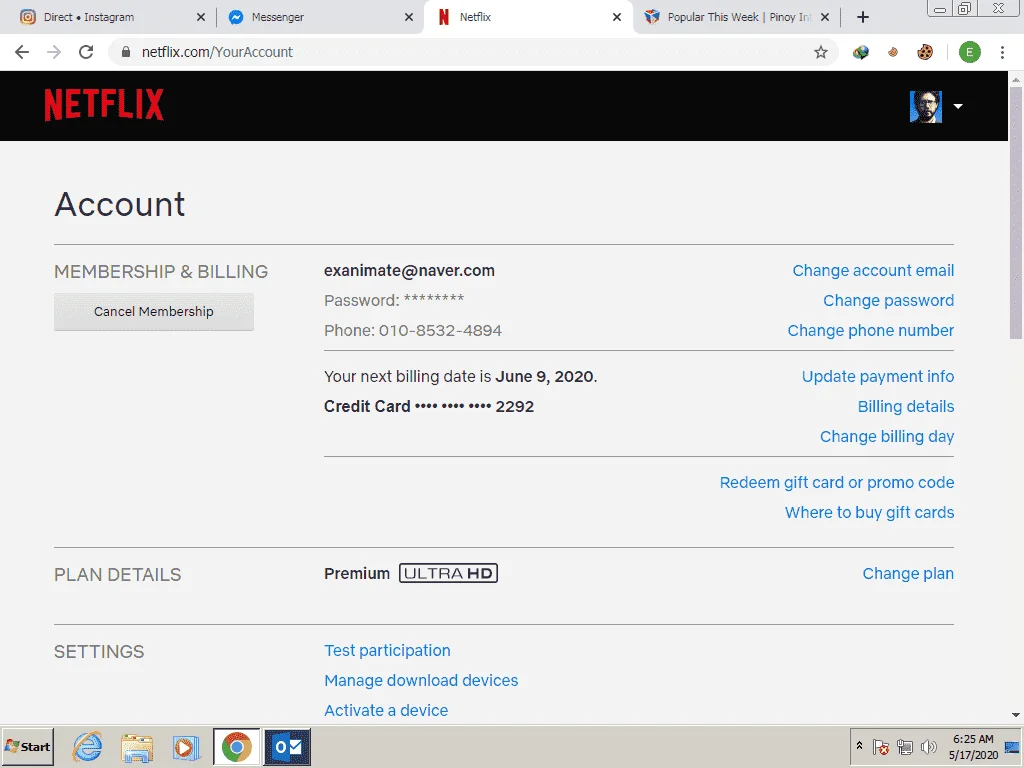Open Redeem gift card or promo code
The width and height of the screenshot is (1024, 768).
point(837,482)
